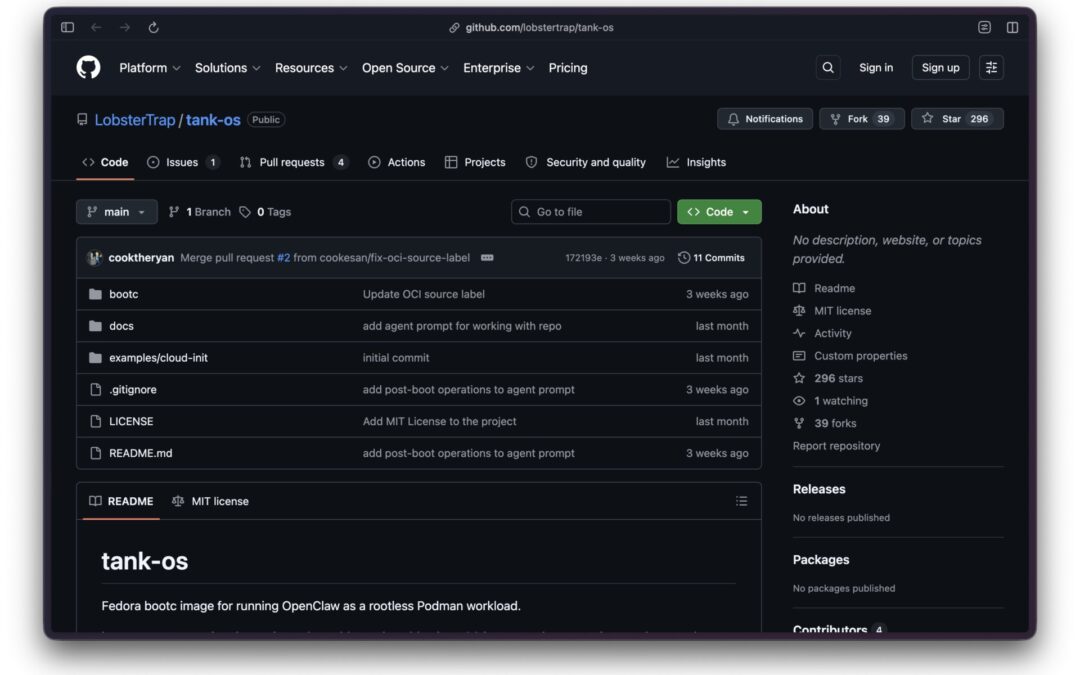Open the Releases heading link
This screenshot has width=1080, height=675.
point(819,489)
